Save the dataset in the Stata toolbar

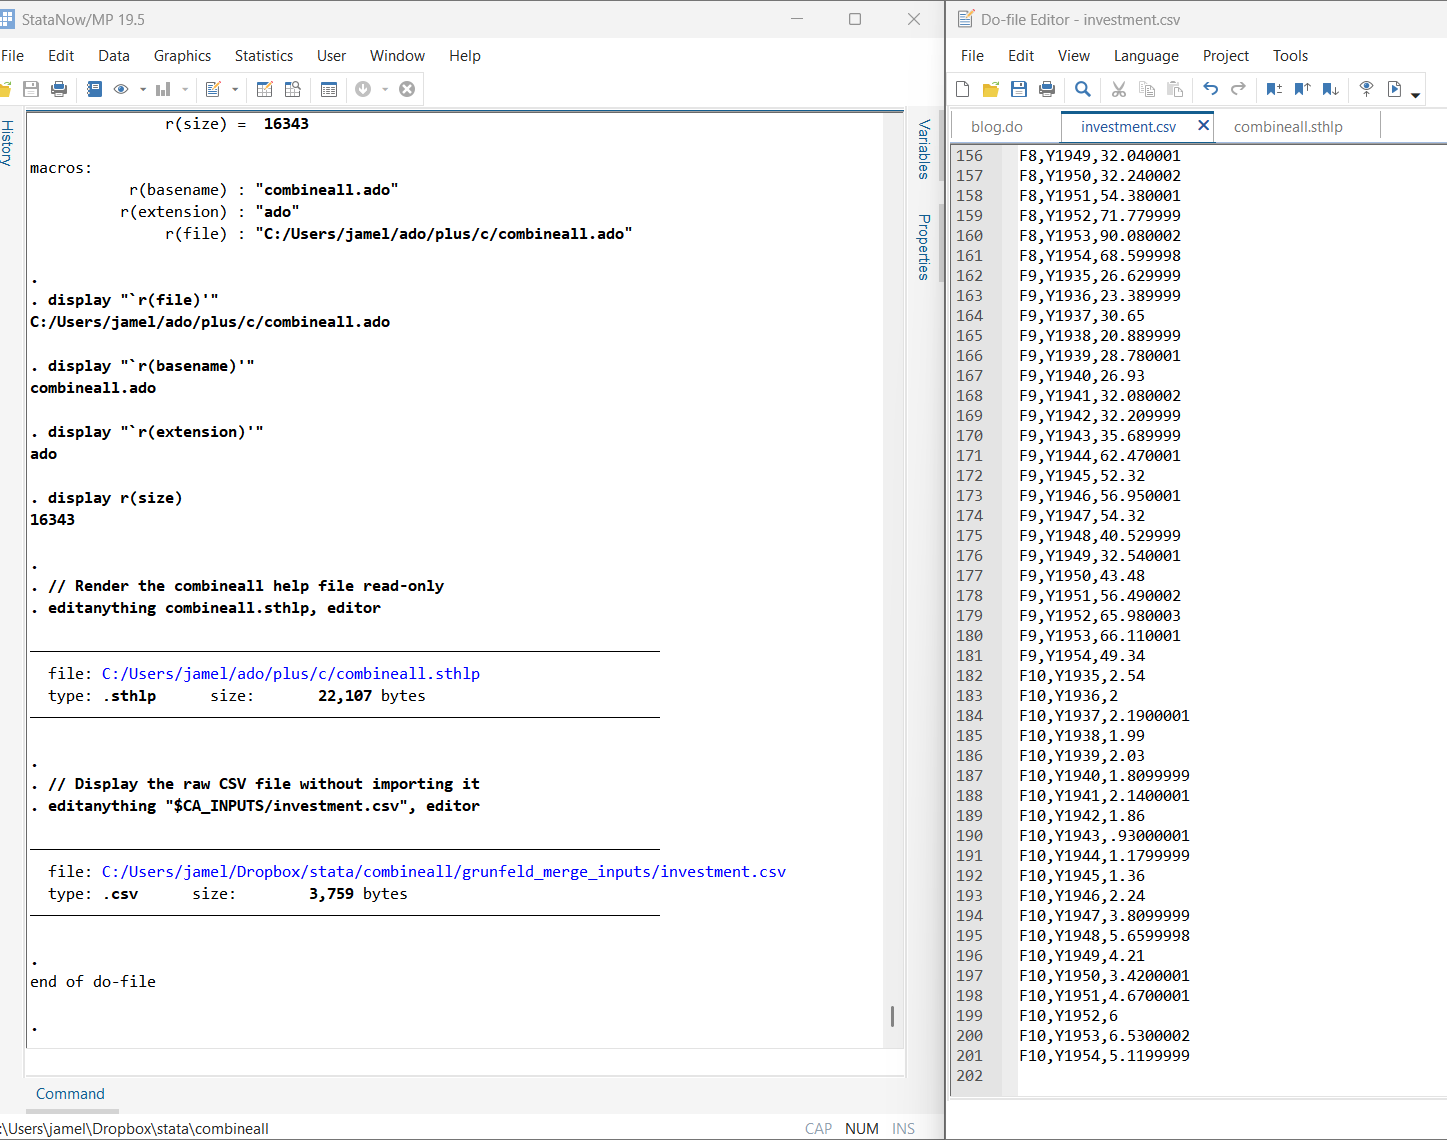(31, 89)
